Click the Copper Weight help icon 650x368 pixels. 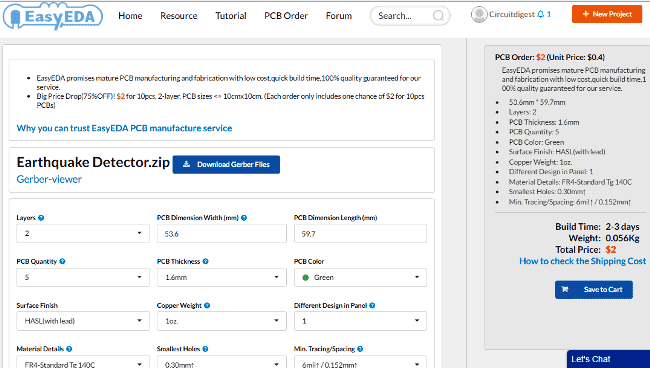(207, 305)
